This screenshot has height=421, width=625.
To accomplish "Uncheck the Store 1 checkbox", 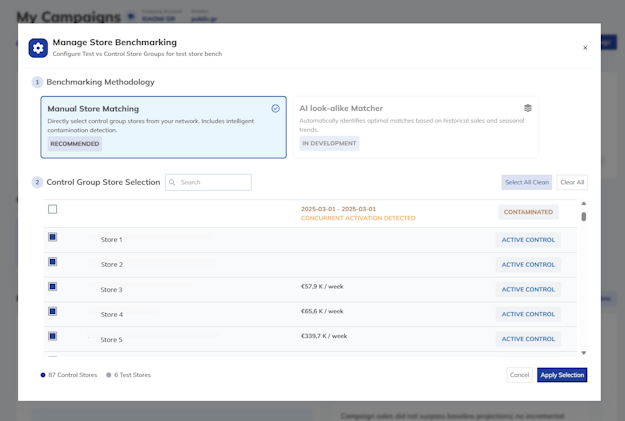I will coord(53,237).
